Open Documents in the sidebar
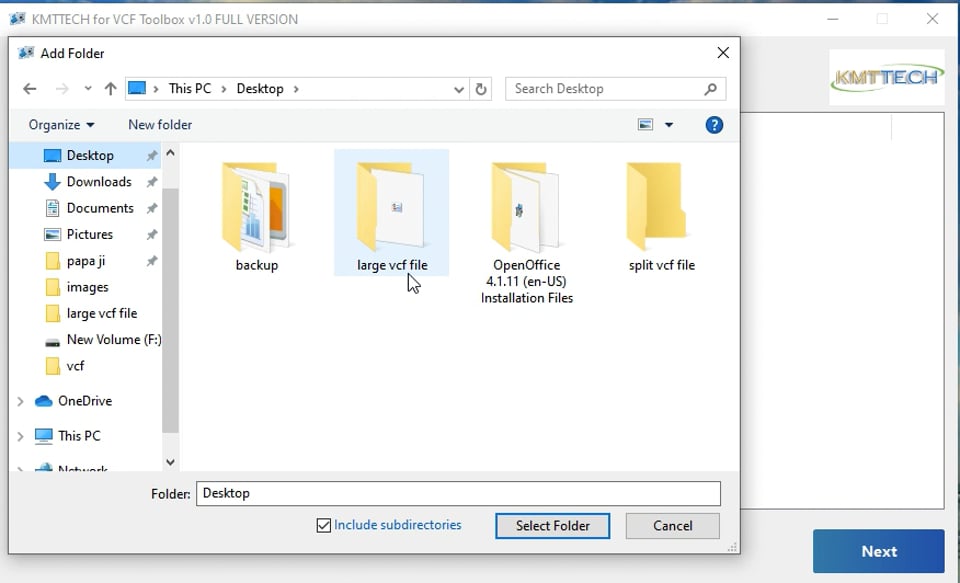The image size is (960, 583). [x=100, y=208]
